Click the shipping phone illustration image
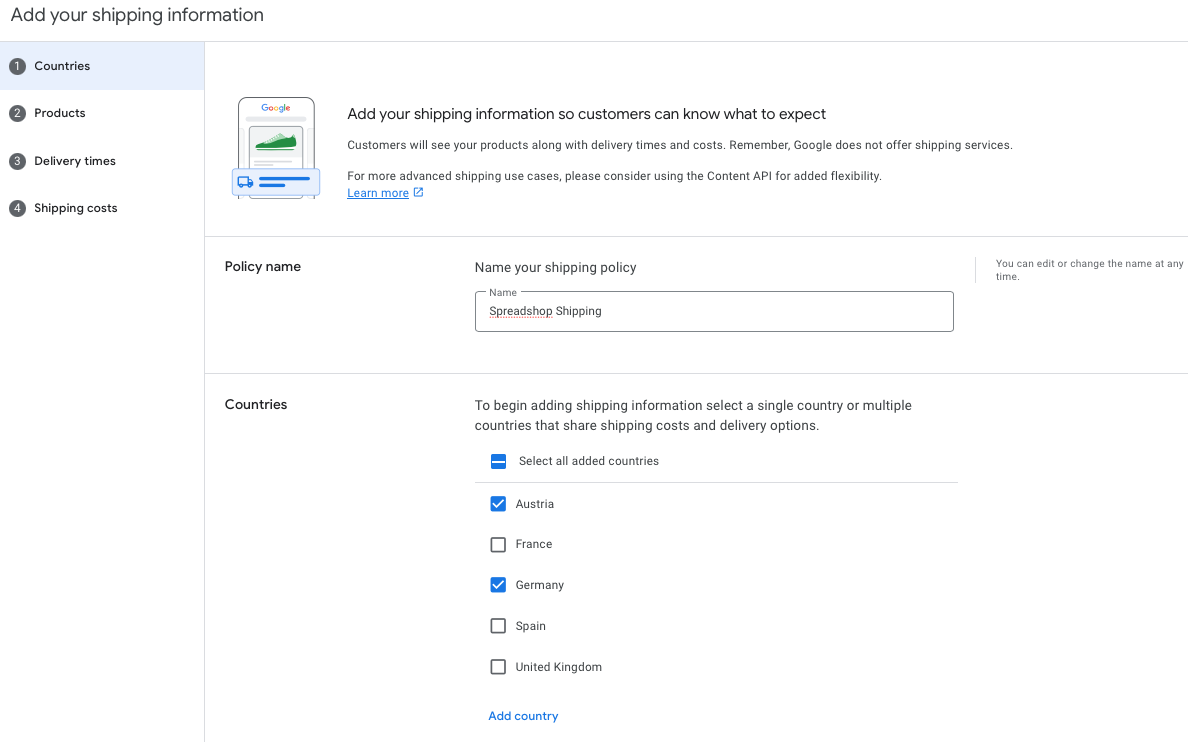The image size is (1188, 742). tap(276, 148)
